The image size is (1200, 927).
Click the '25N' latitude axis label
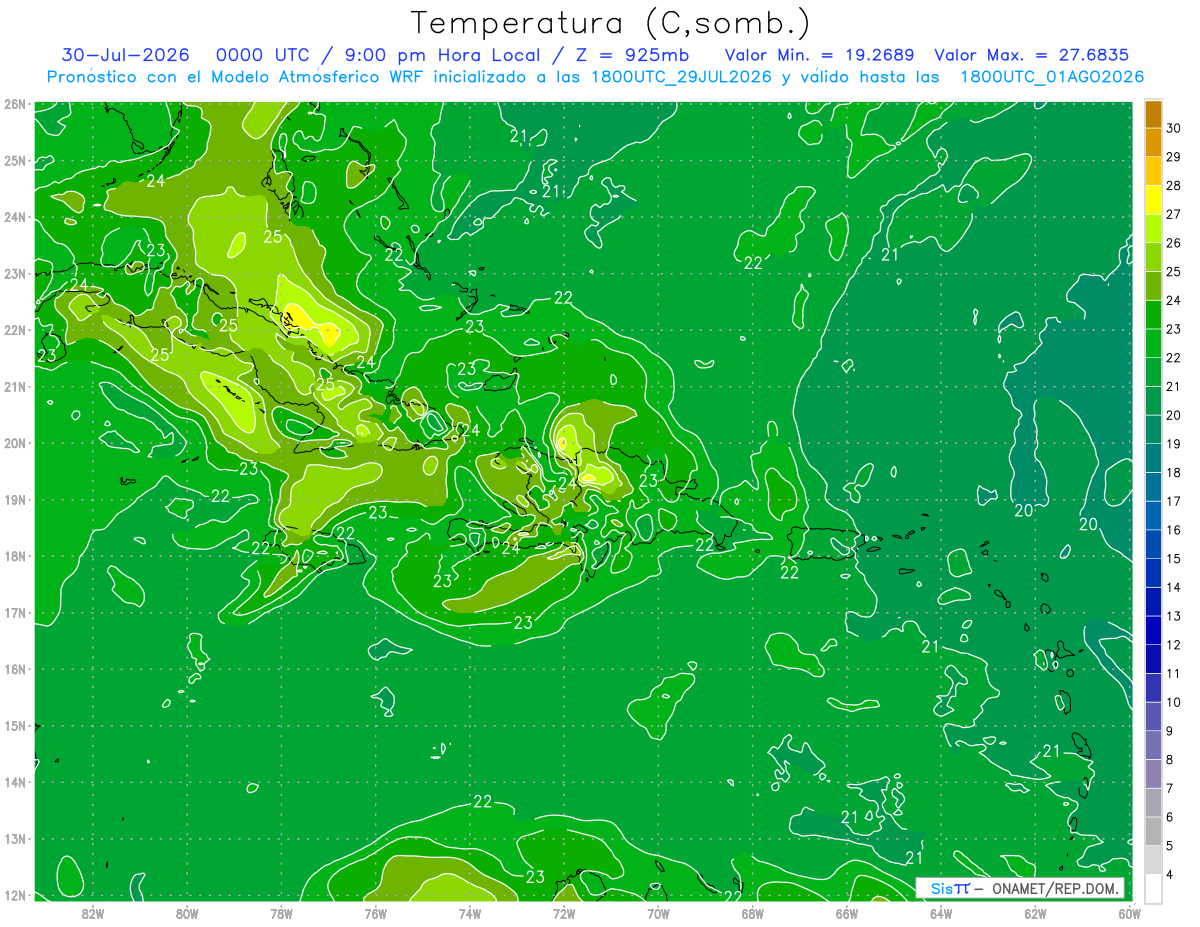tap(14, 160)
